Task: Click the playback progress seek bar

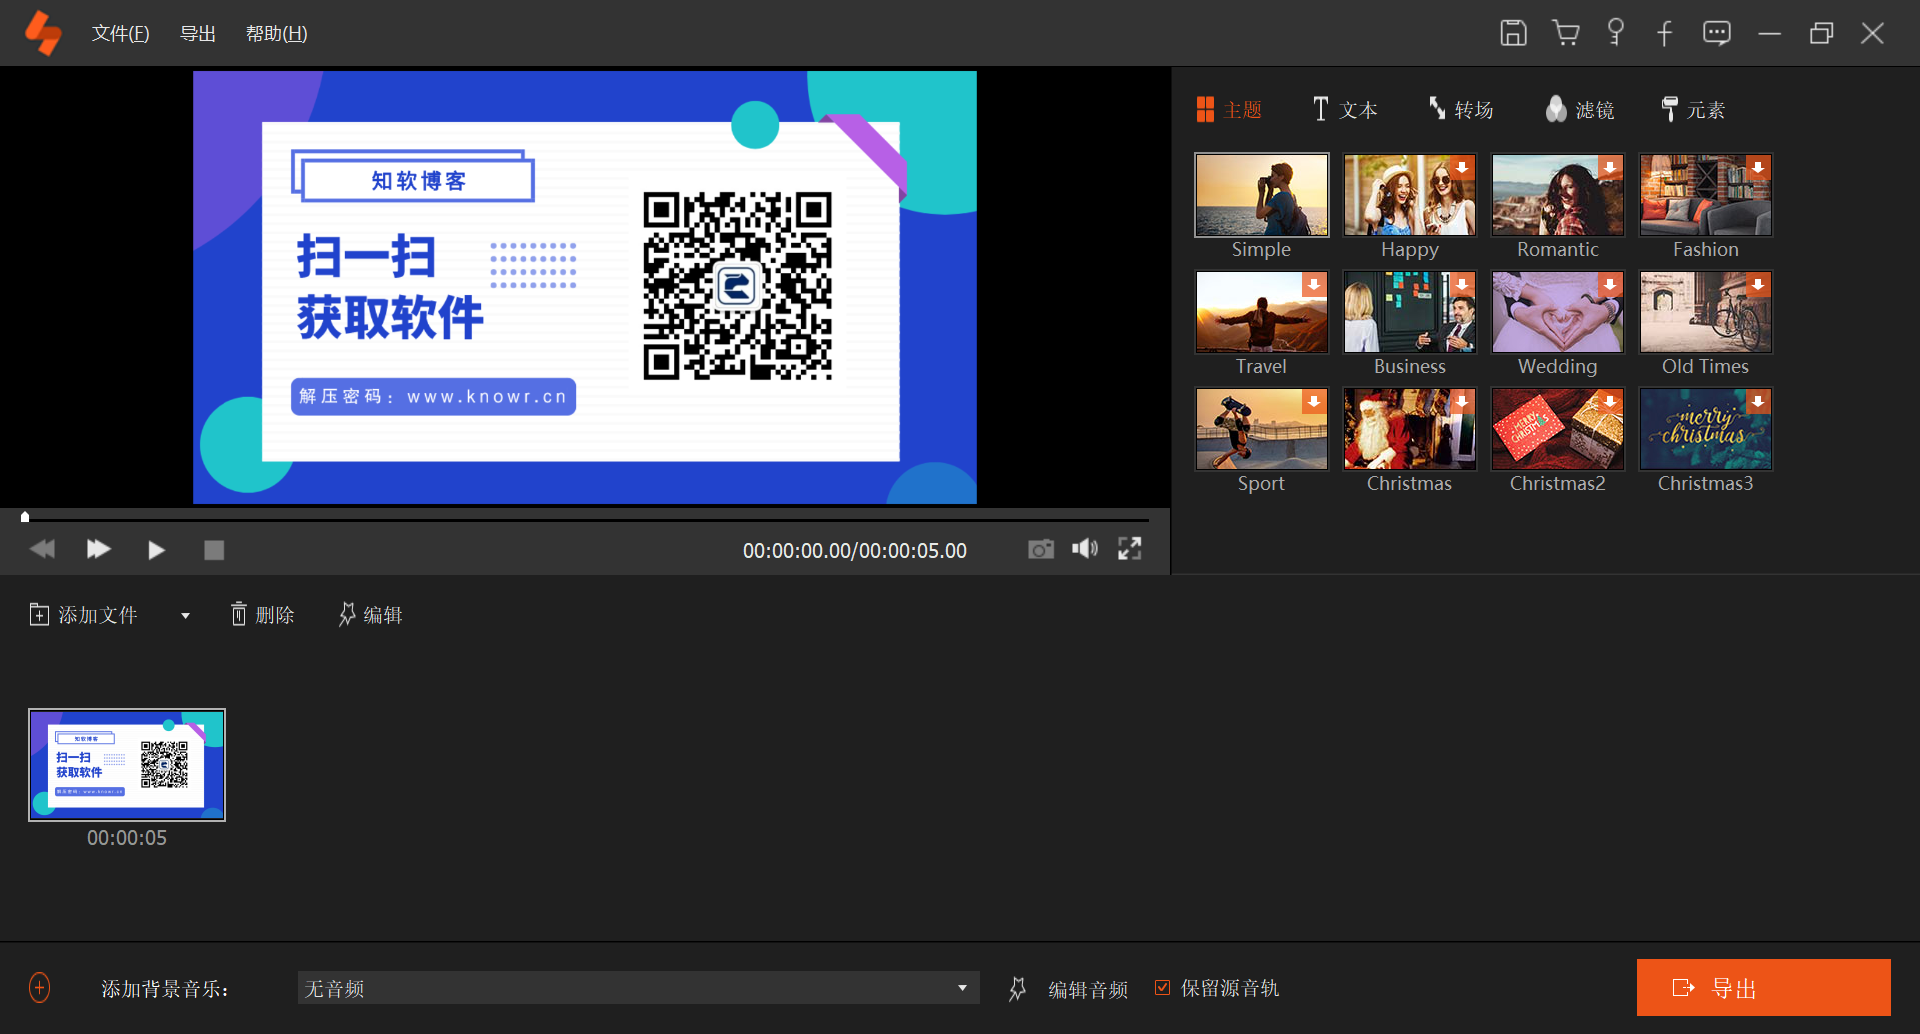Action: [x=585, y=519]
